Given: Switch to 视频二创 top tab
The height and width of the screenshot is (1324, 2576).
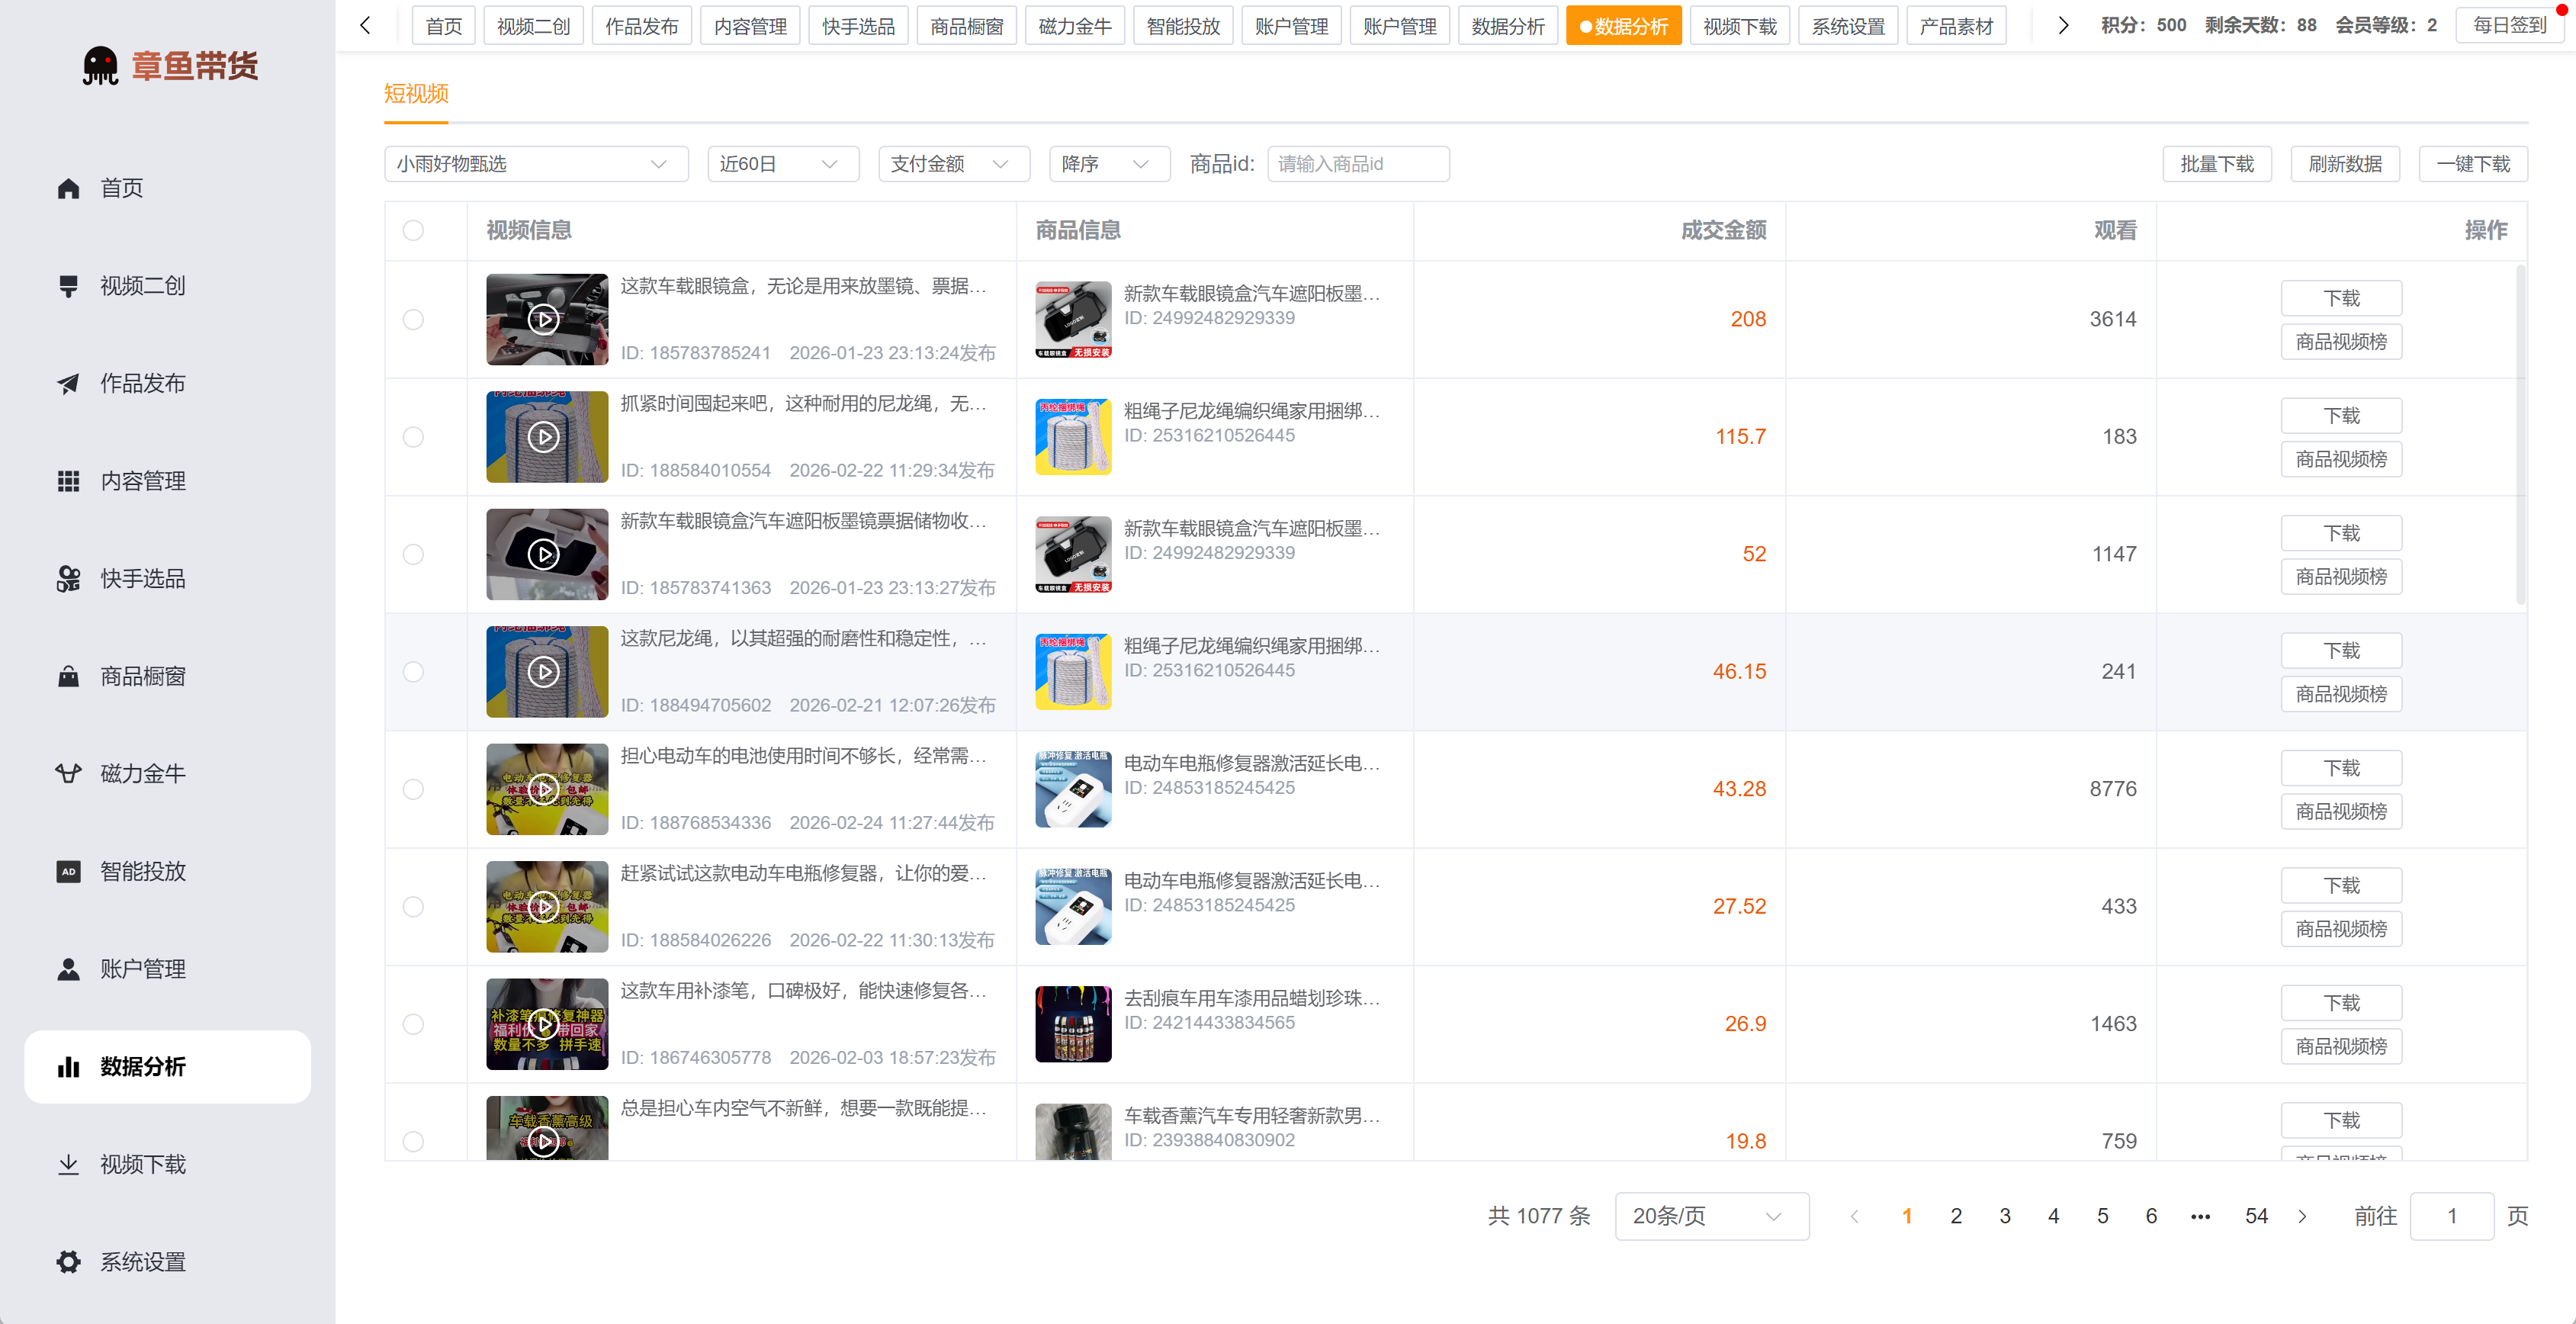Looking at the screenshot, I should coord(533,26).
